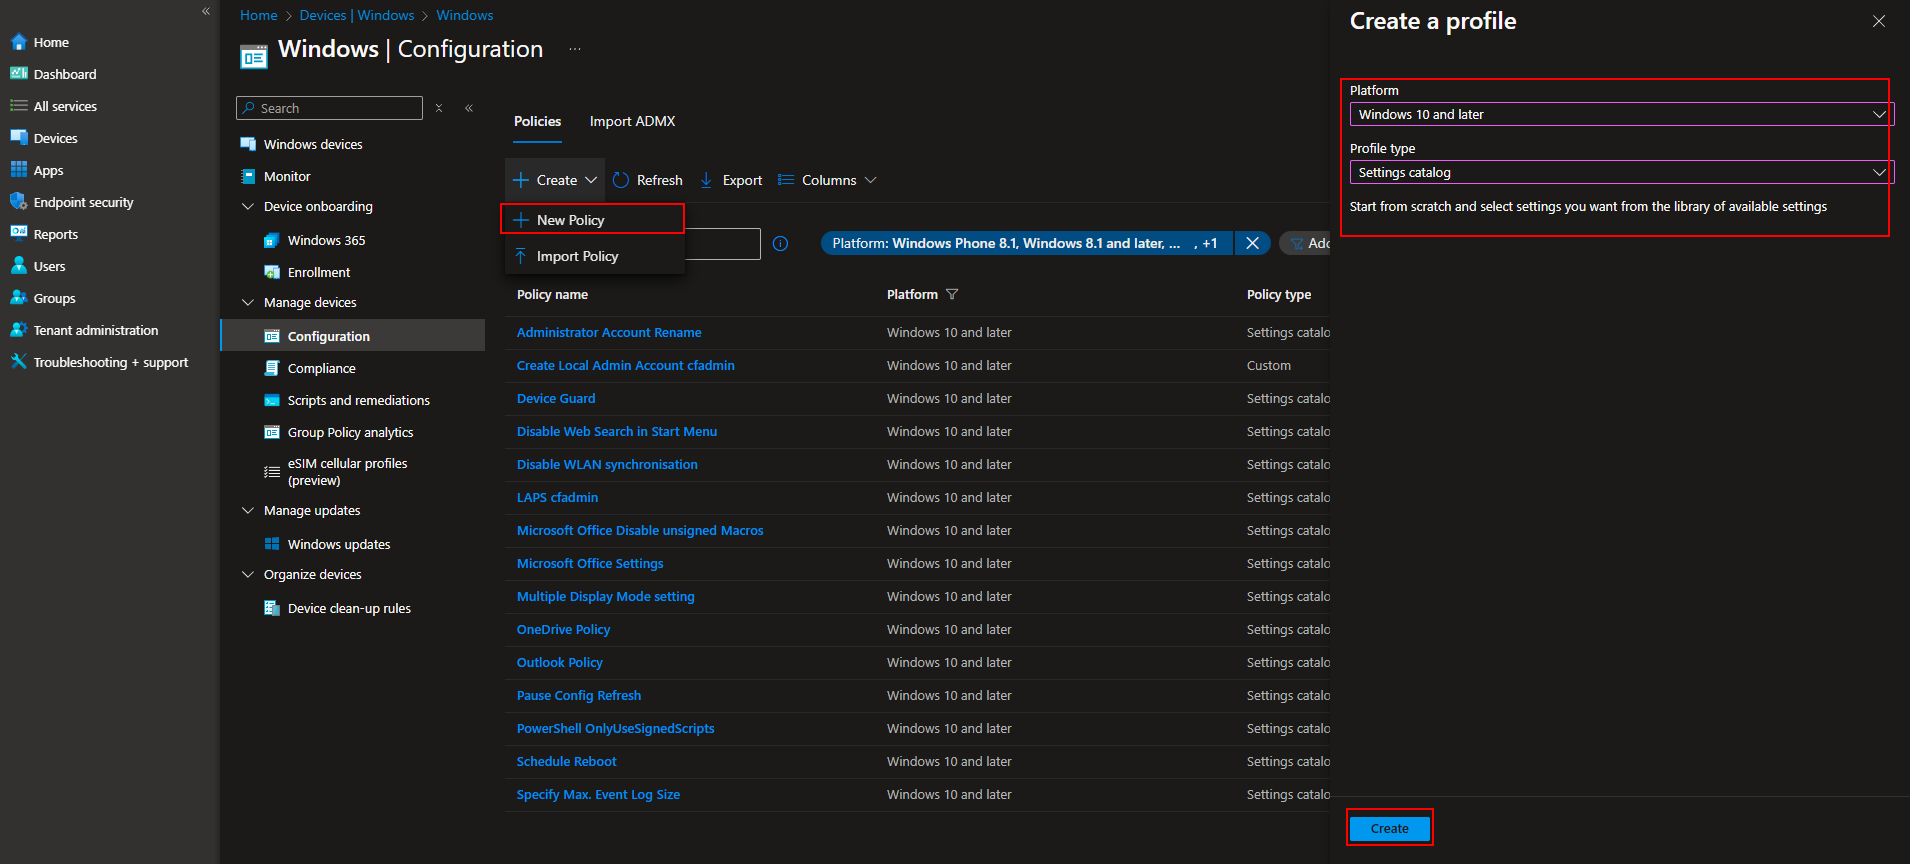This screenshot has width=1910, height=864.
Task: Open the ellipsis menu beside Windows | Configuration
Action: pyautogui.click(x=575, y=49)
